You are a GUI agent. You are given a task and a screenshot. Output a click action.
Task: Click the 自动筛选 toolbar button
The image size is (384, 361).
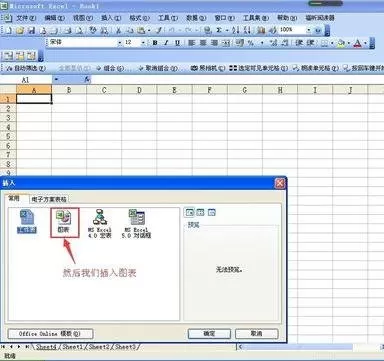pyautogui.click(x=26, y=68)
